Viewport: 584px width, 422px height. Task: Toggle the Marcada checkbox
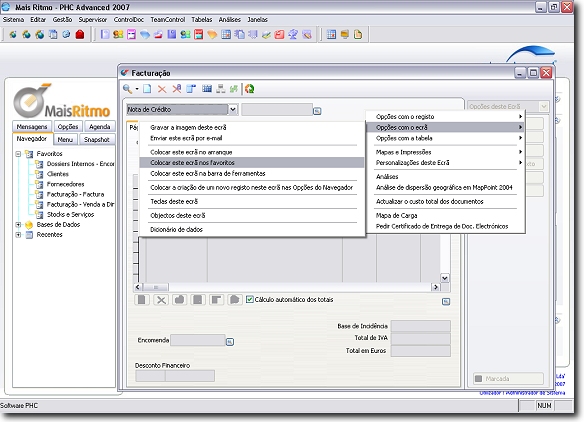[x=479, y=379]
